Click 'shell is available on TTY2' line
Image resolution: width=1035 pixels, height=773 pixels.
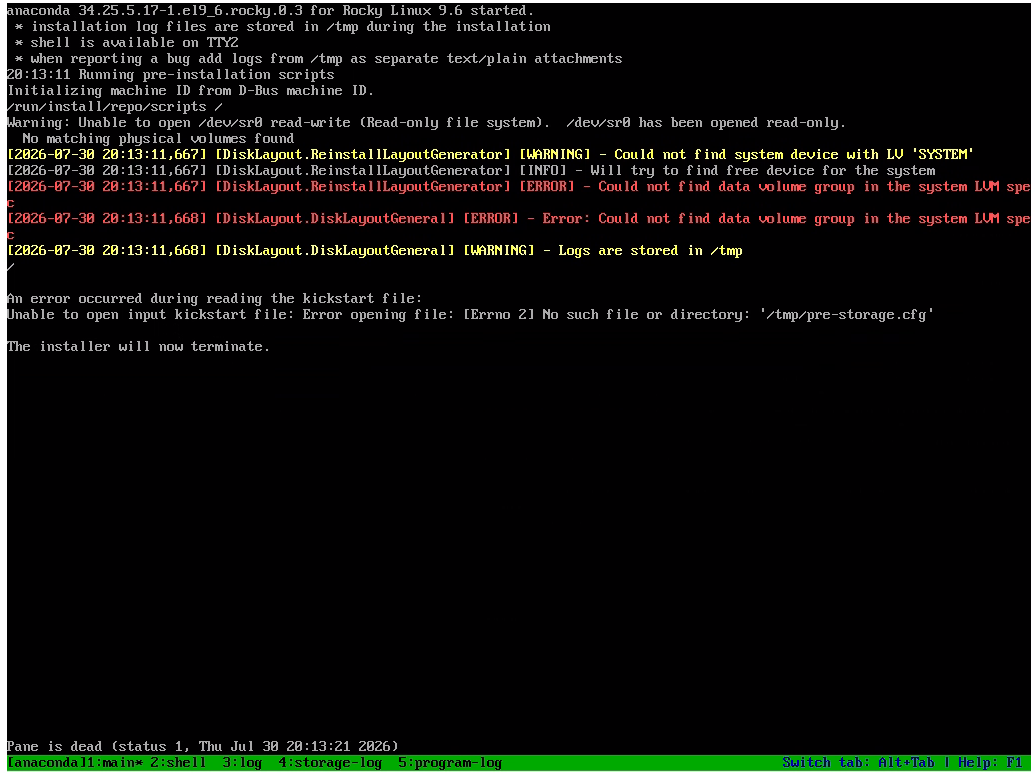(127, 42)
